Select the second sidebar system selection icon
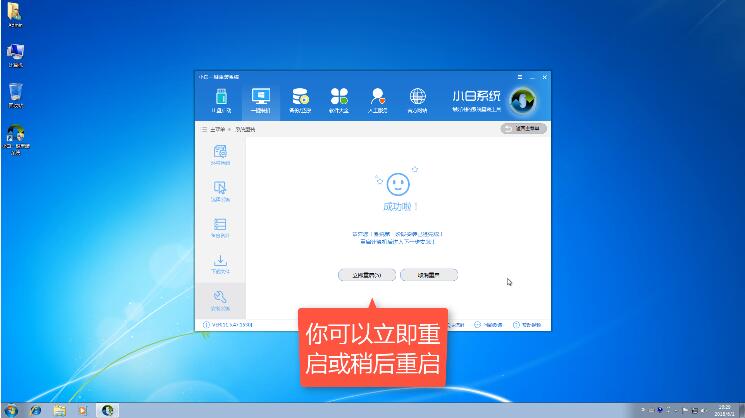745x418 pixels. tap(220, 190)
